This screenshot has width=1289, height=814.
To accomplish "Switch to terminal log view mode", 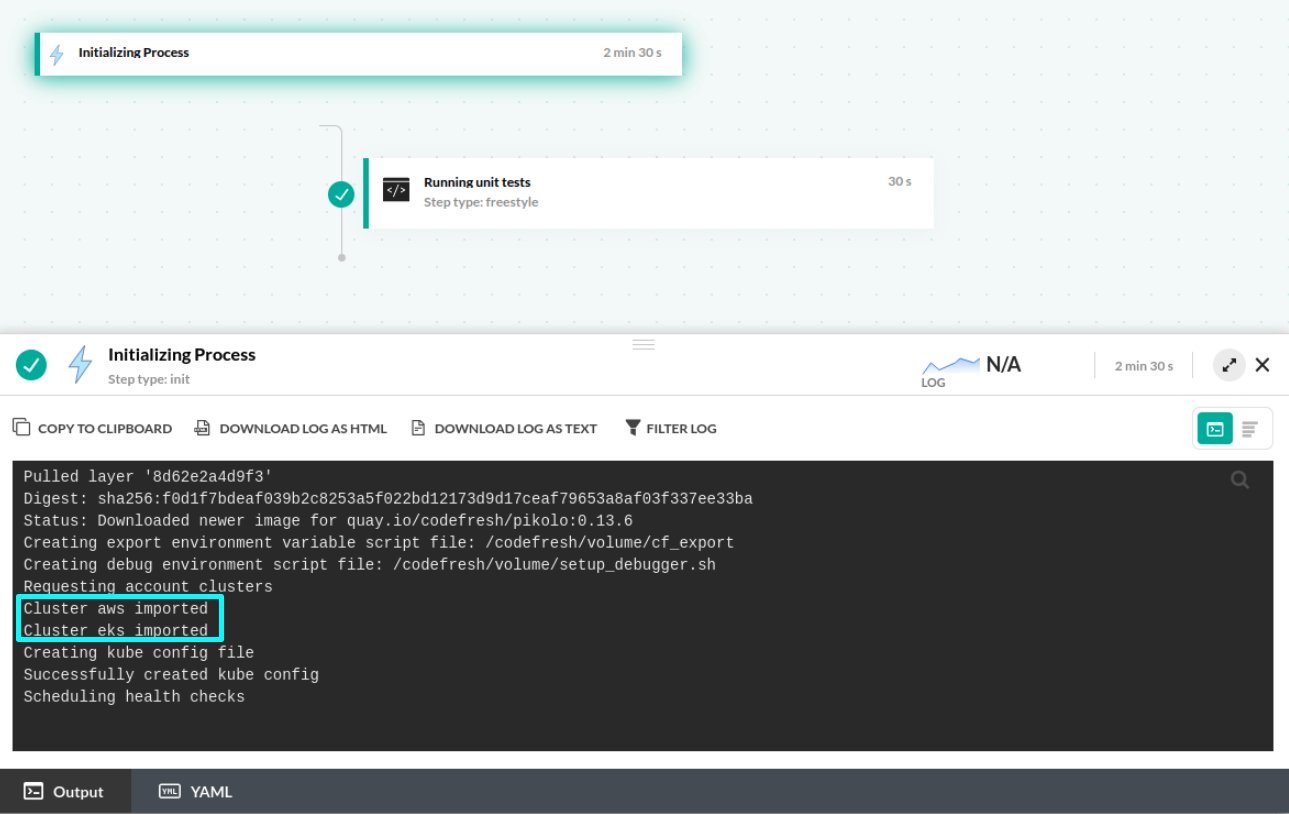I will point(1215,429).
